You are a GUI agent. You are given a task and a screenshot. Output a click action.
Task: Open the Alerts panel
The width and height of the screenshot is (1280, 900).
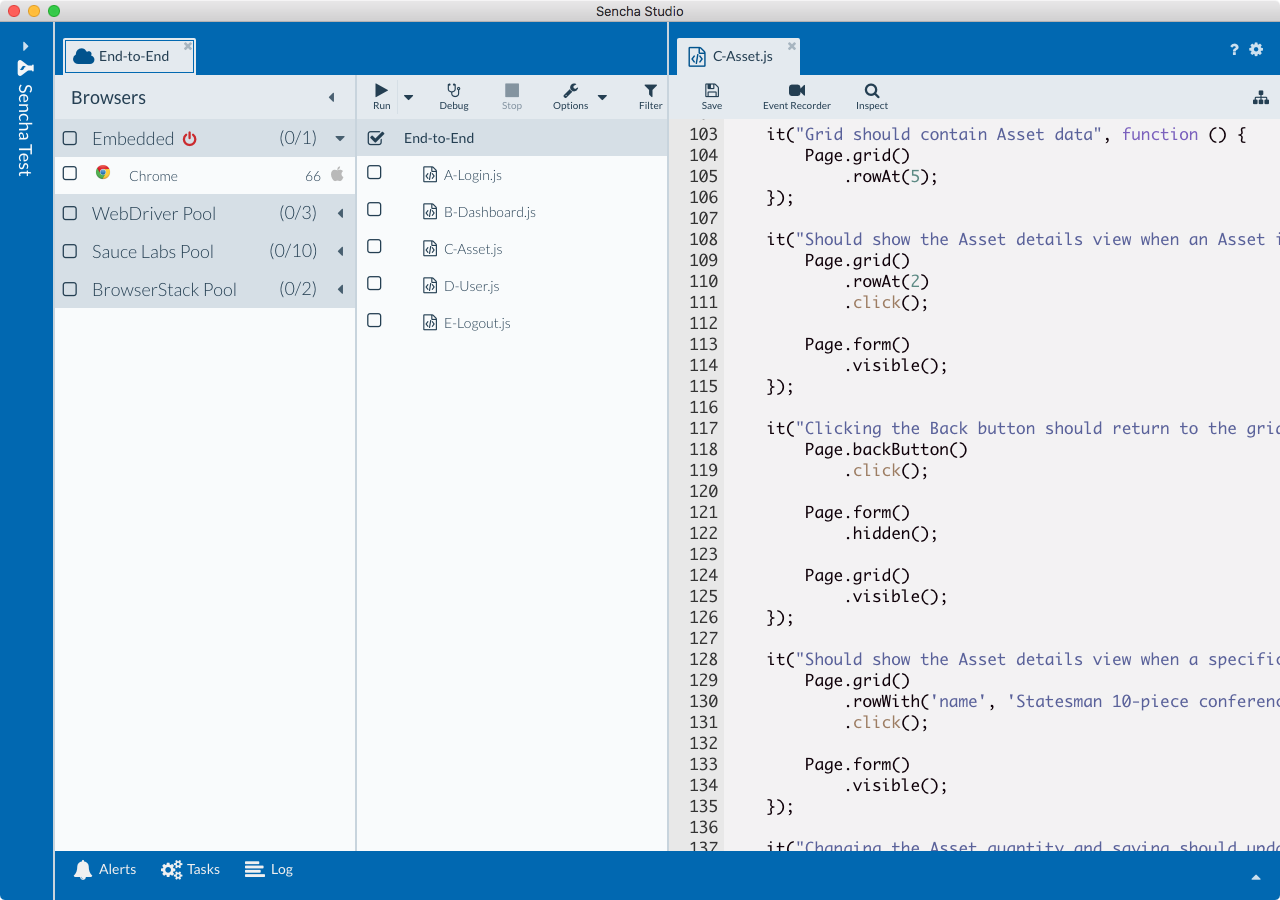click(x=105, y=870)
